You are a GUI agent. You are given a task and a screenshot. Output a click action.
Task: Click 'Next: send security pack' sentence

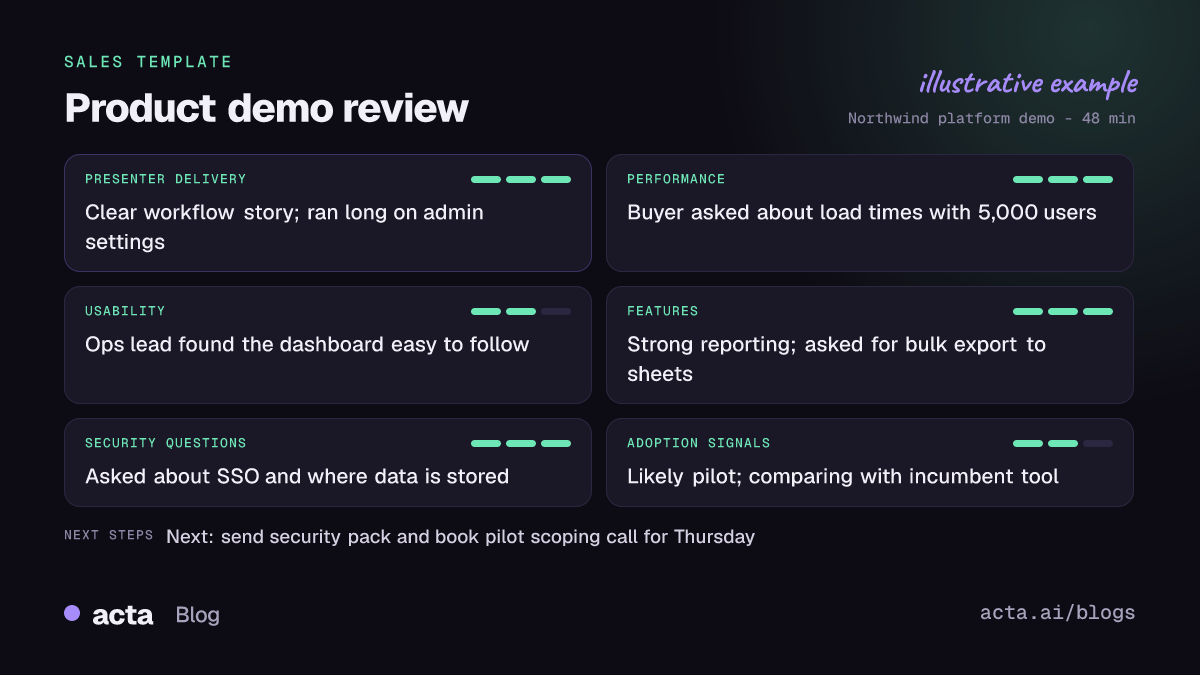[x=460, y=537]
